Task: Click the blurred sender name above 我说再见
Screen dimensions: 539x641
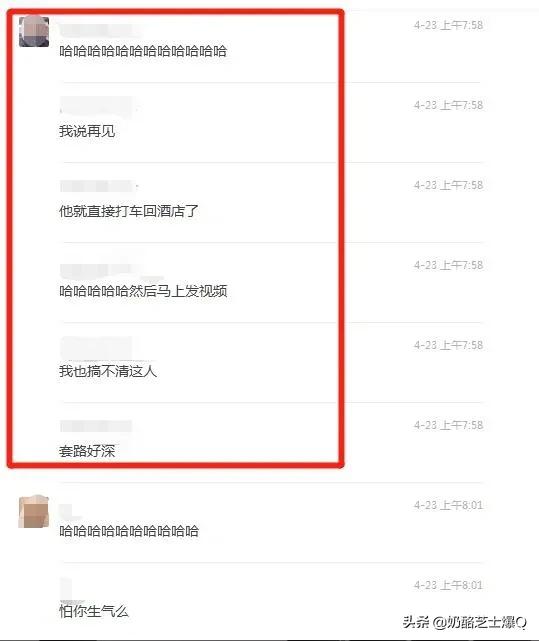Action: 98,106
